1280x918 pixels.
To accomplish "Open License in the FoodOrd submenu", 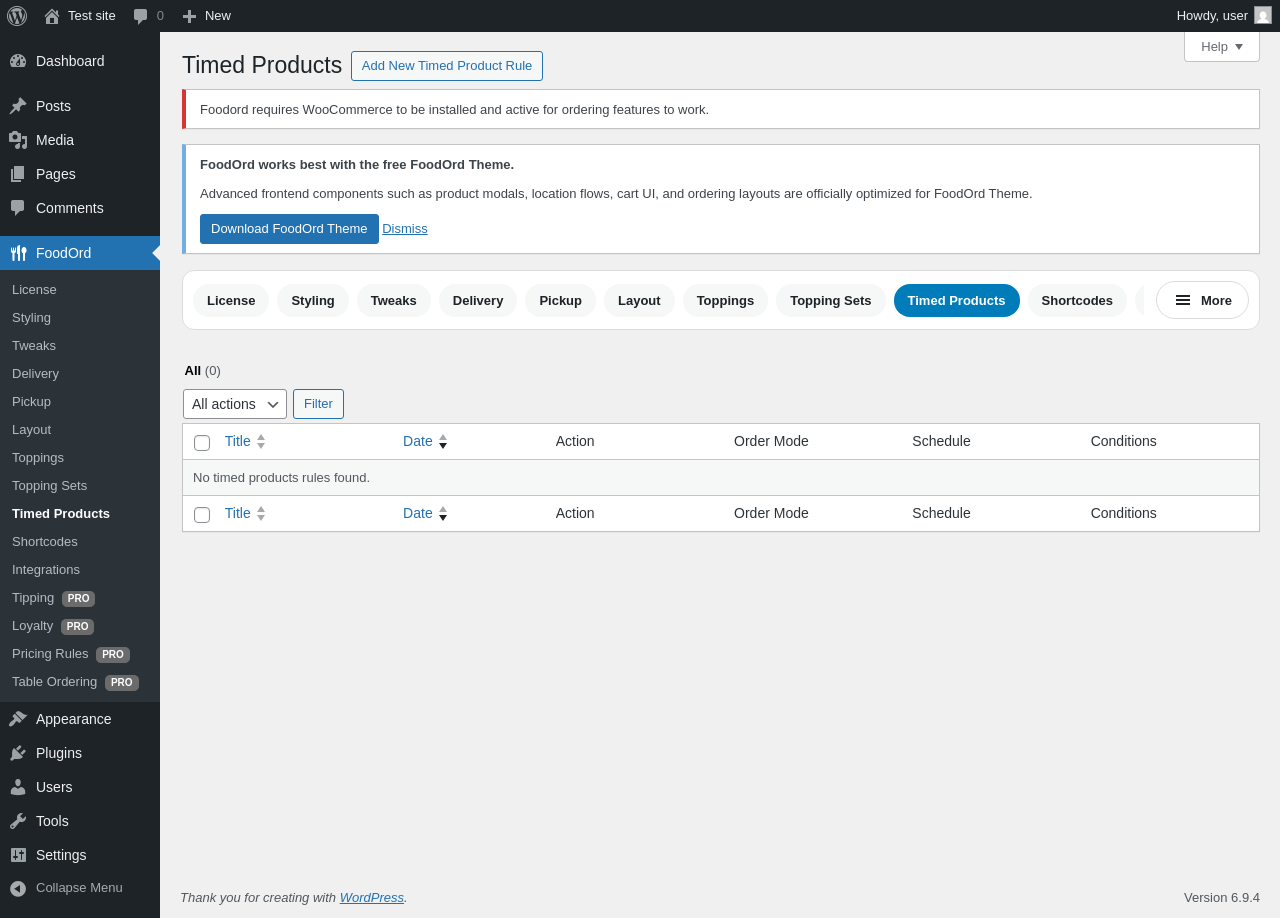I will click(x=34, y=290).
